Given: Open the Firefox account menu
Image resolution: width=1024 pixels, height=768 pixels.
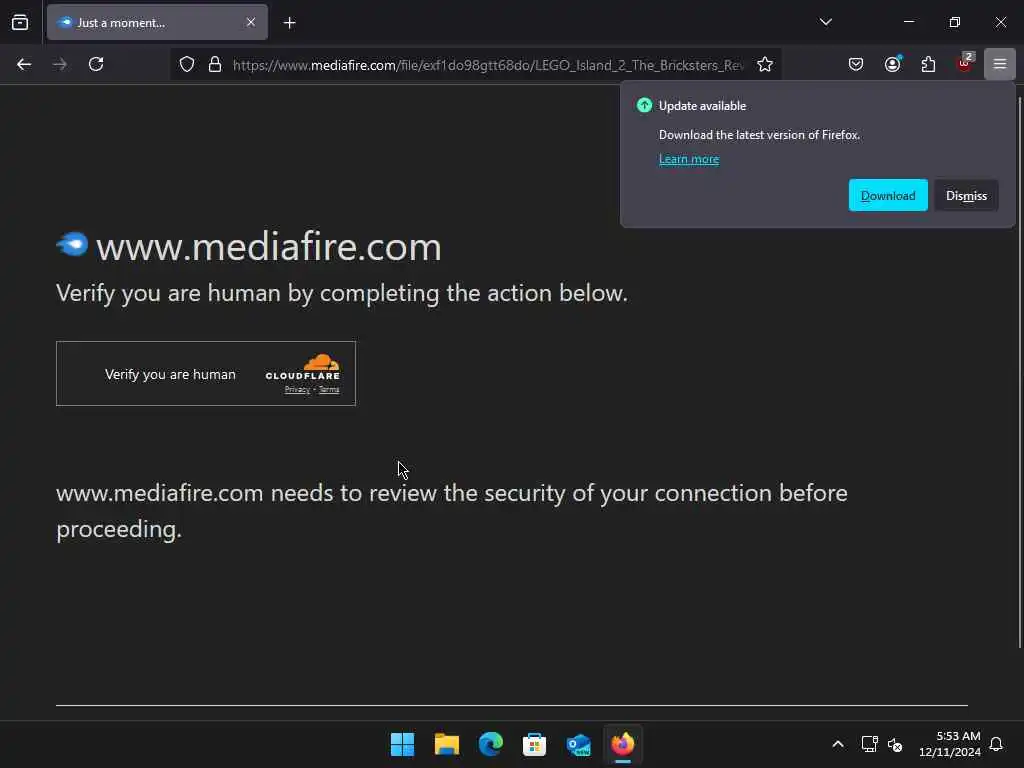Looking at the screenshot, I should coord(893,64).
